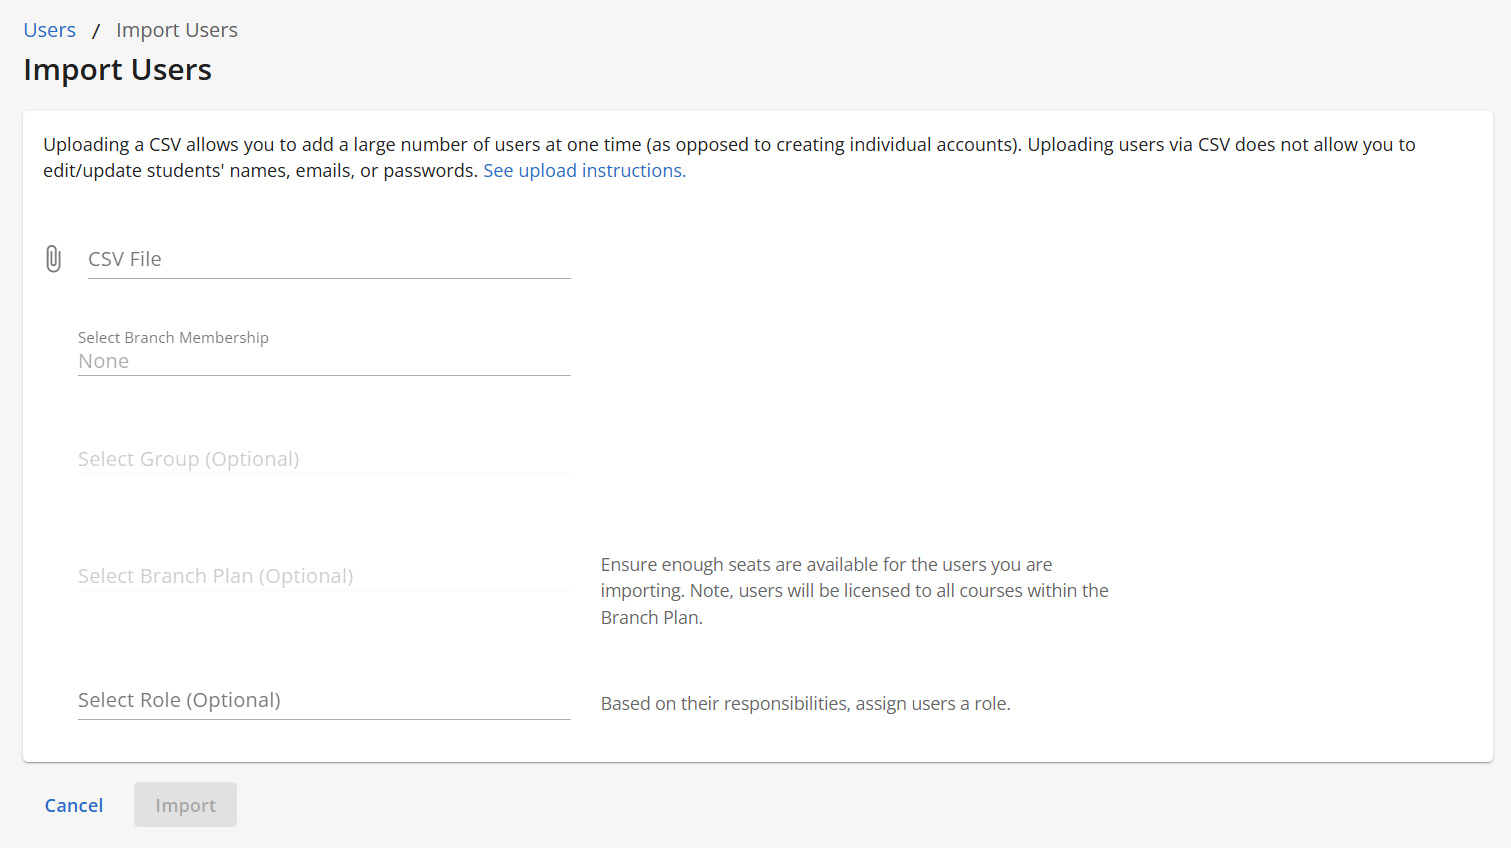Expand the Select Role (Optional) dropdown
Screen dimensions: 1511x848
click(324, 700)
